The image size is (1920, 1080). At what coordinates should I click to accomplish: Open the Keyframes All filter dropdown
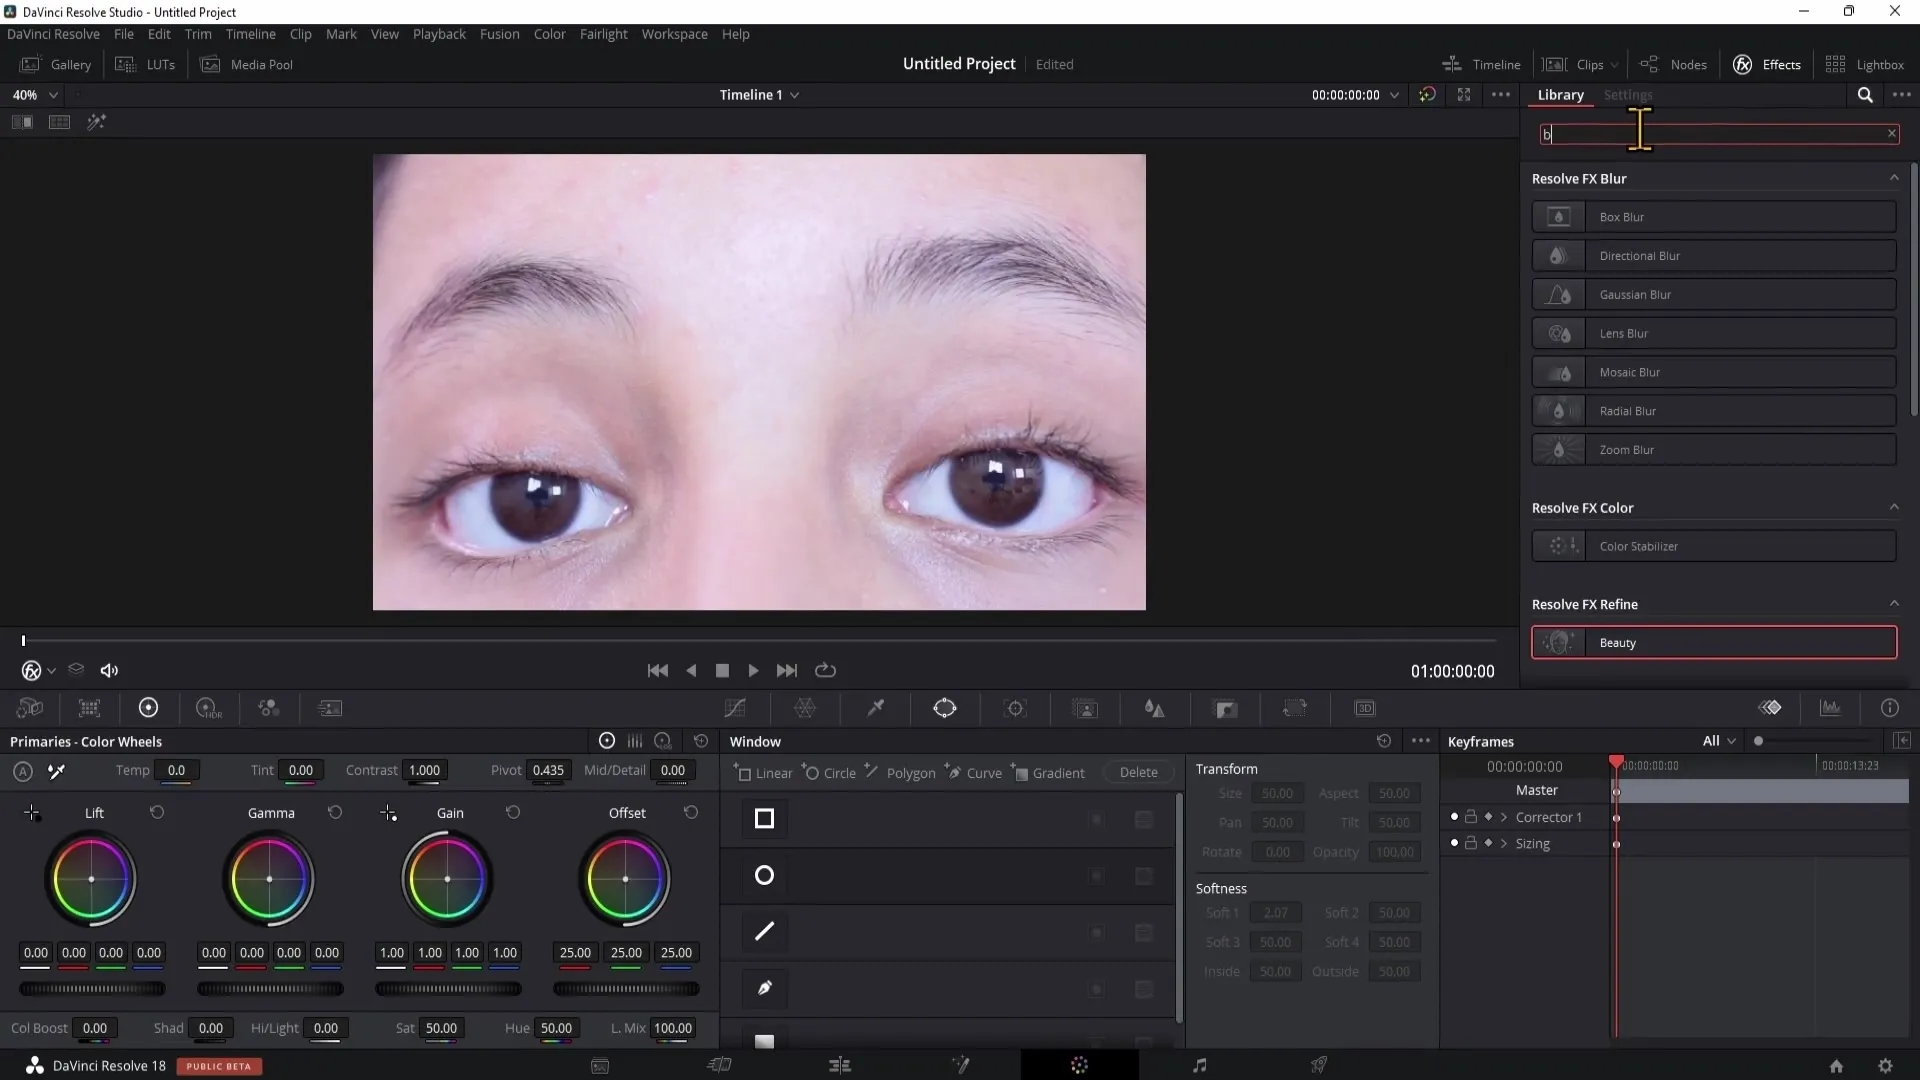tap(1719, 741)
